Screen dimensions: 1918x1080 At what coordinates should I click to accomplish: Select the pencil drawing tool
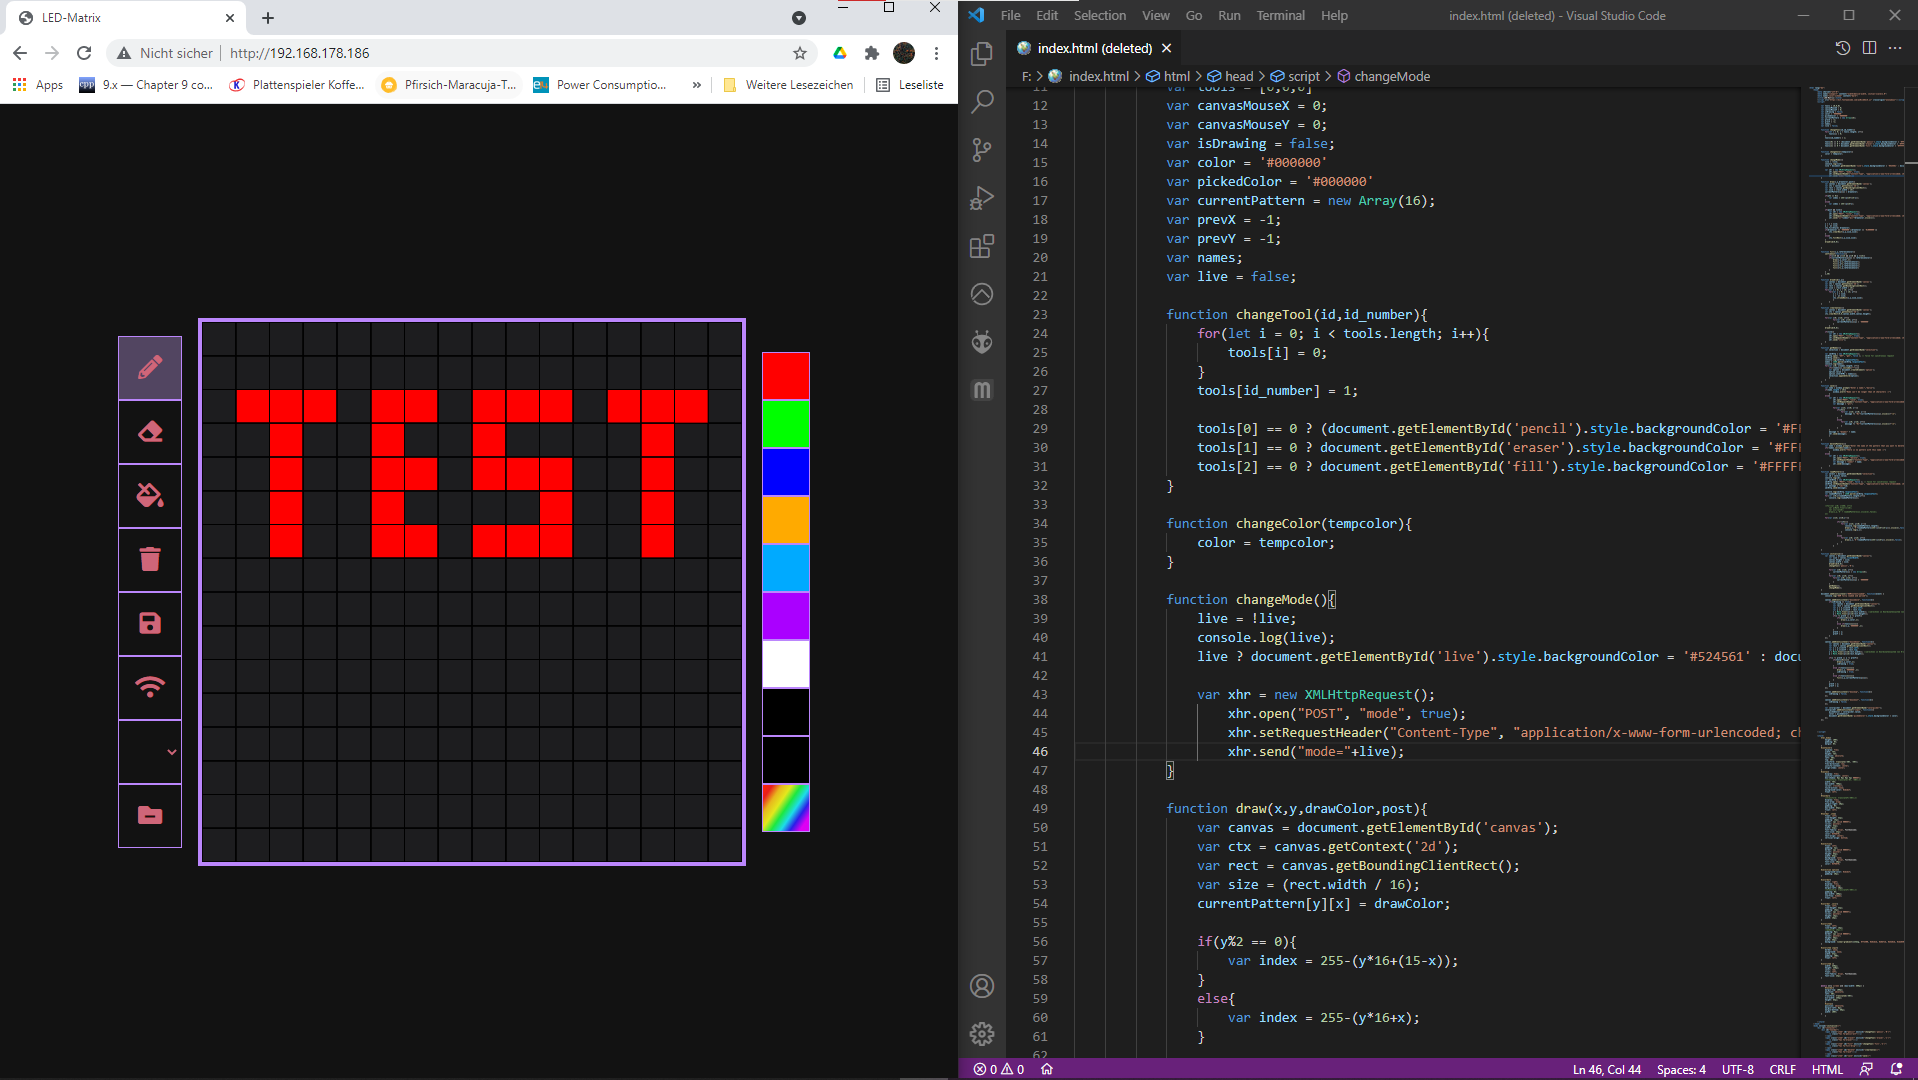tap(150, 368)
